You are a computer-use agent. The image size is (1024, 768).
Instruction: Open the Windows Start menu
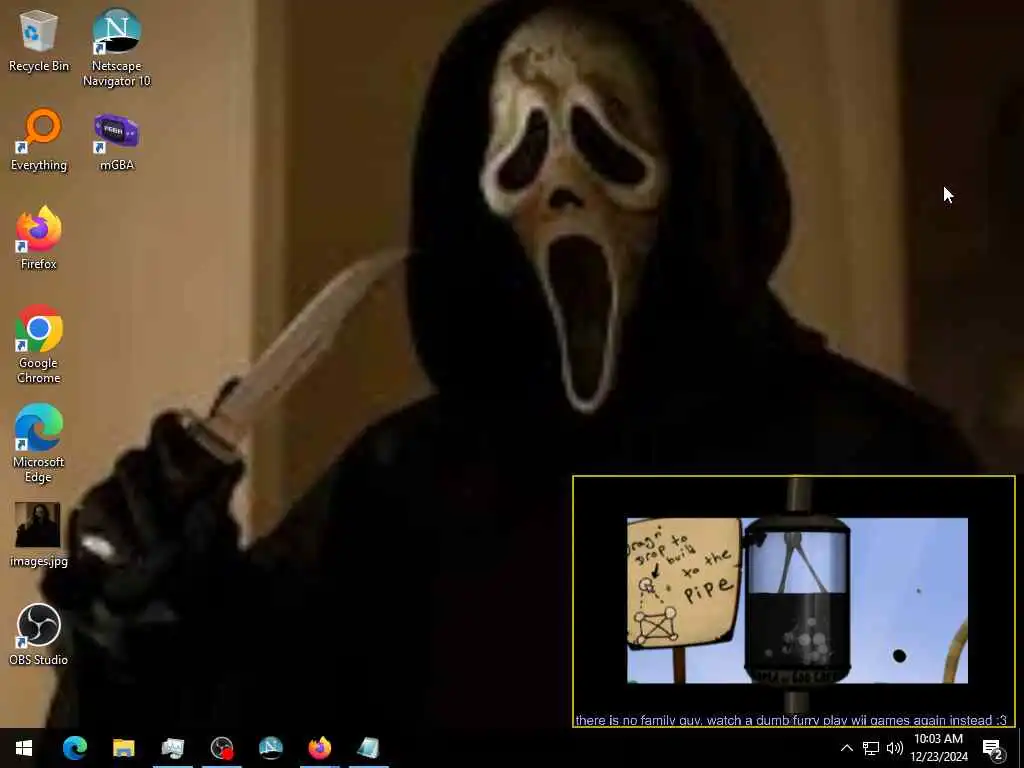click(x=24, y=748)
